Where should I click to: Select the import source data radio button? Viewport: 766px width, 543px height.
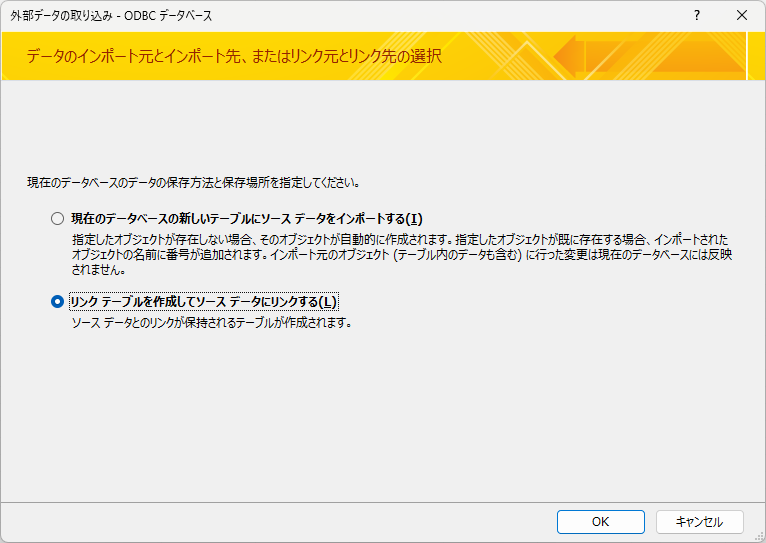pyautogui.click(x=57, y=219)
